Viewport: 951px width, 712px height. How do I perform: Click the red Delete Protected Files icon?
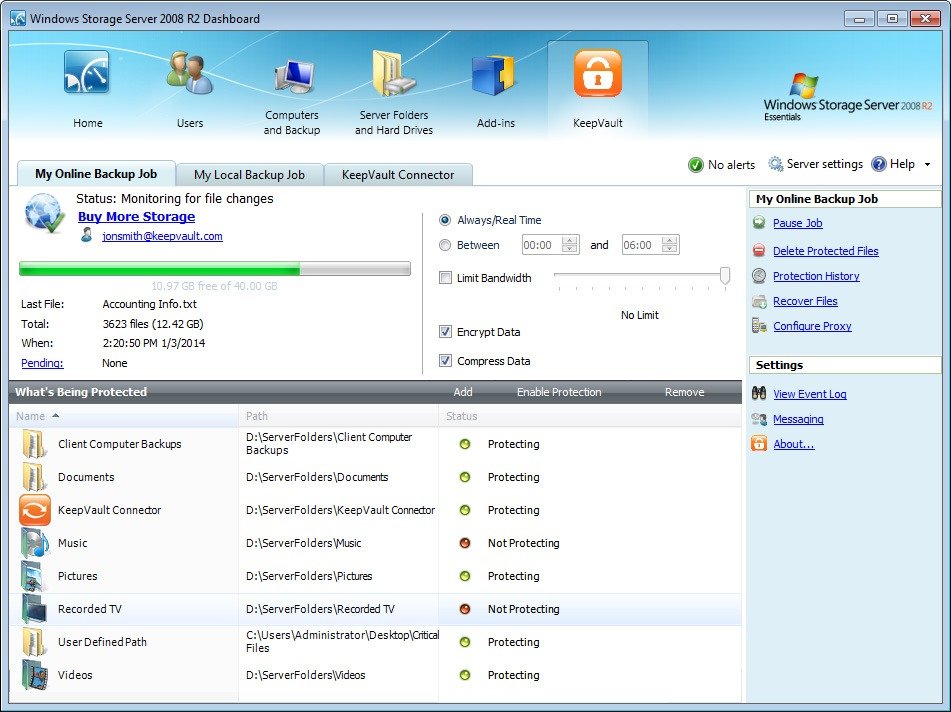coord(759,250)
